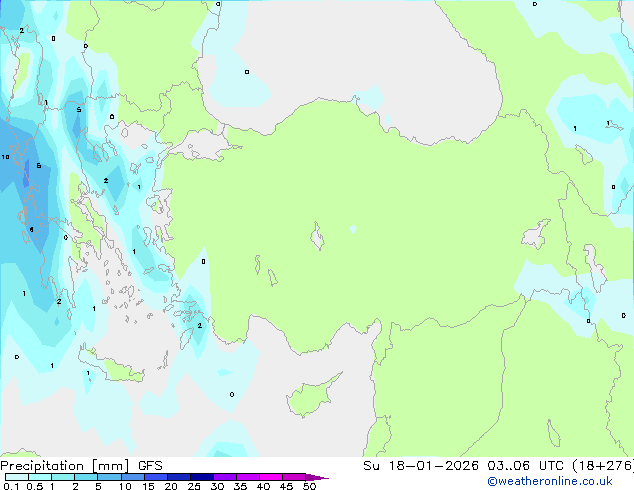This screenshot has height=490, width=634.
Task: Click the "45" legend scale label
Action: [x=286, y=486]
